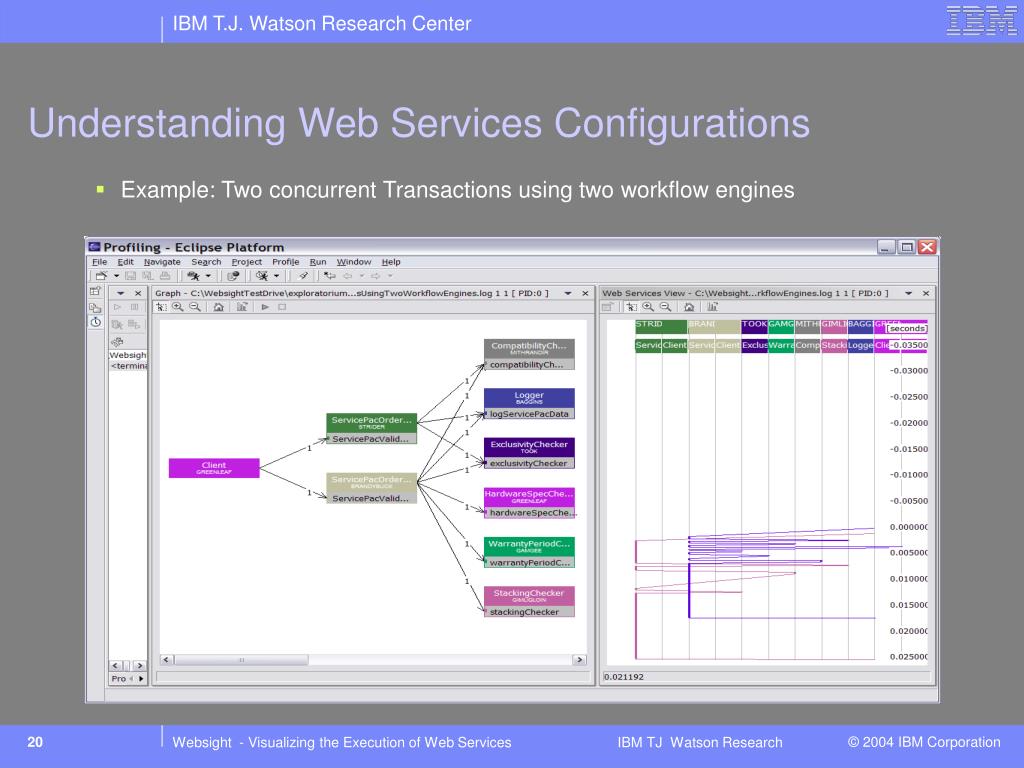Viewport: 1024px width, 768px height.
Task: Click the Profile launch icon
Action: coord(193,276)
